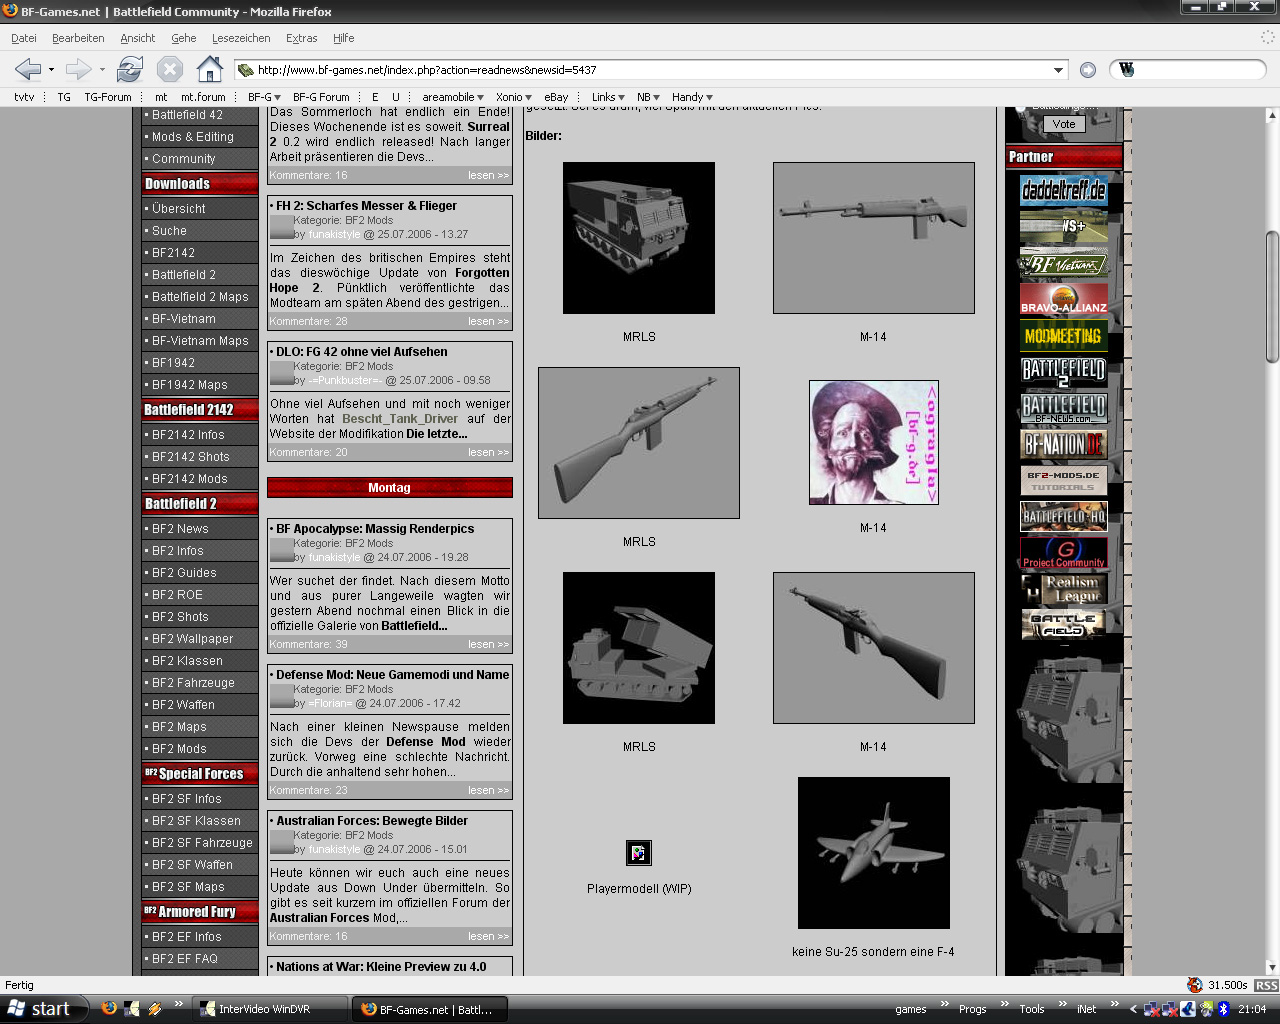Open the Hilfe menu
This screenshot has height=1024, width=1280.
click(x=344, y=38)
